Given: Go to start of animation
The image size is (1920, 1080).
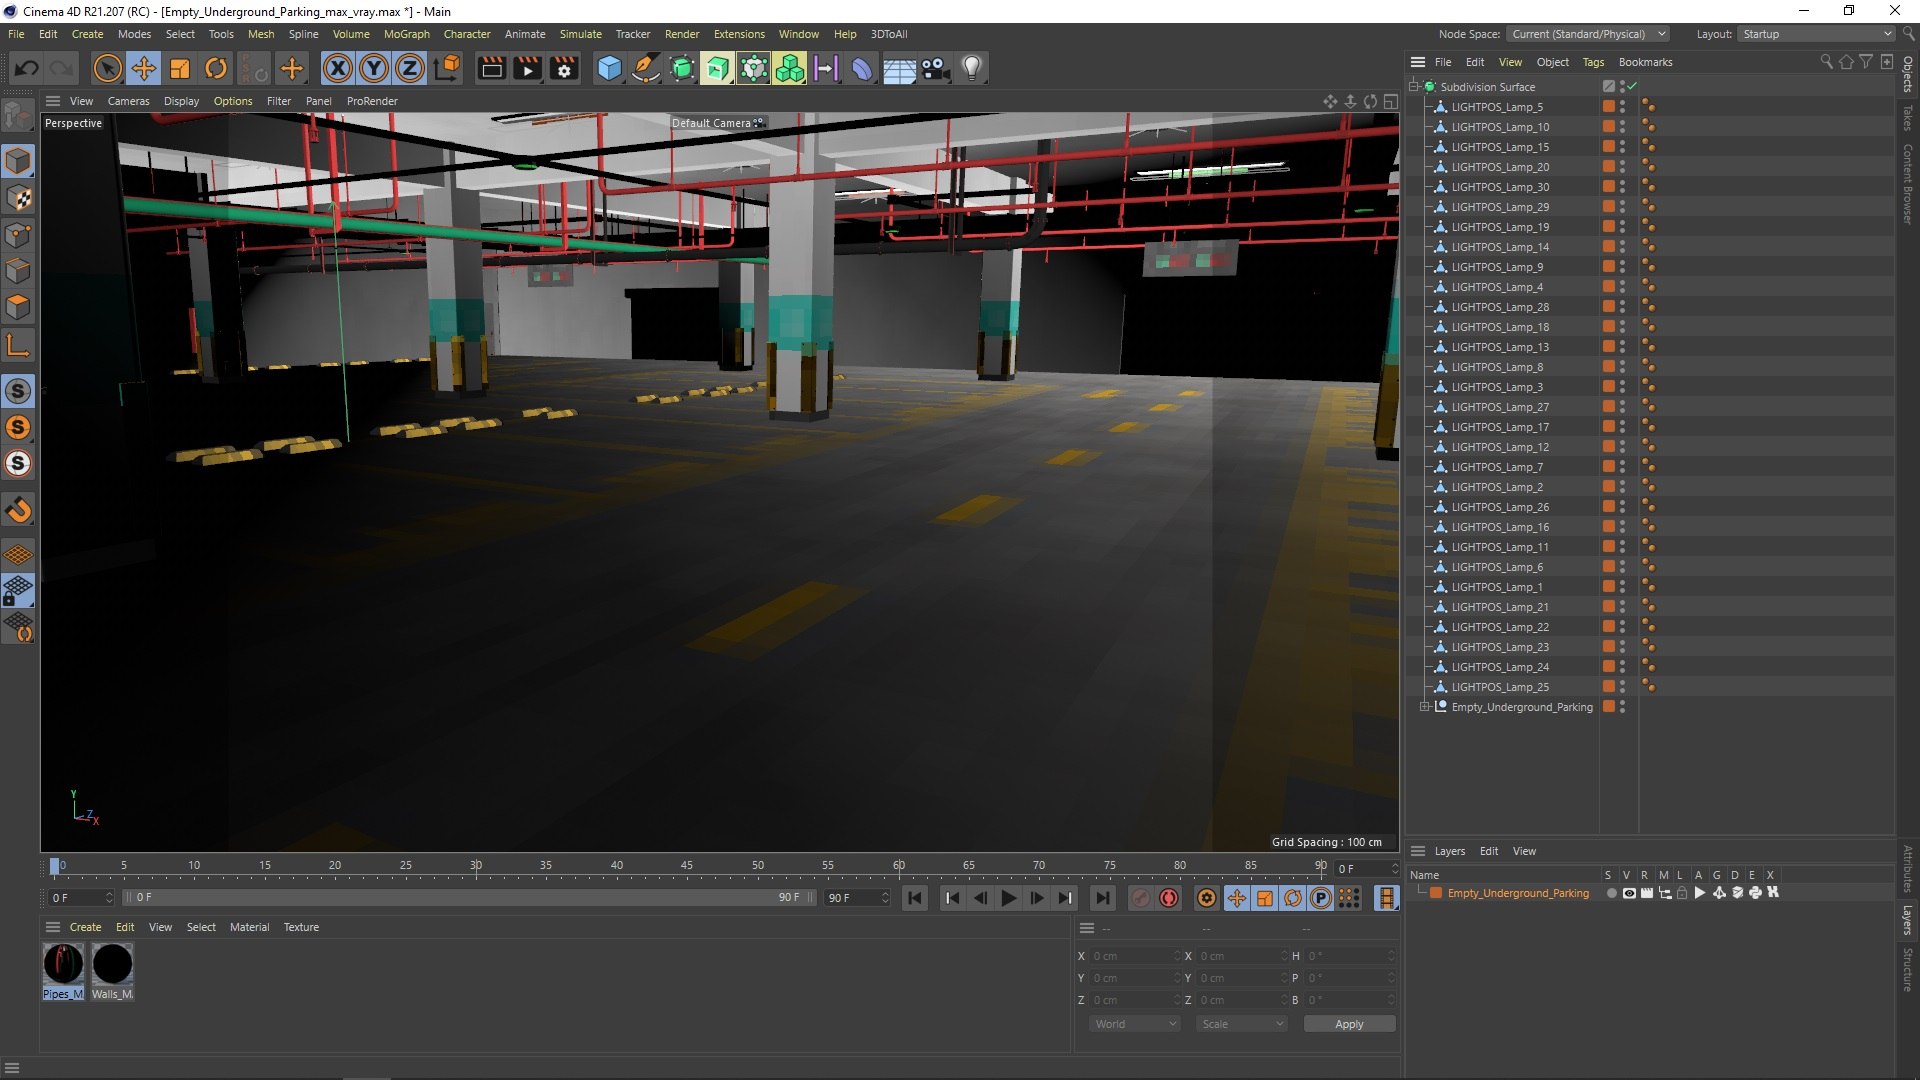Looking at the screenshot, I should (x=914, y=898).
